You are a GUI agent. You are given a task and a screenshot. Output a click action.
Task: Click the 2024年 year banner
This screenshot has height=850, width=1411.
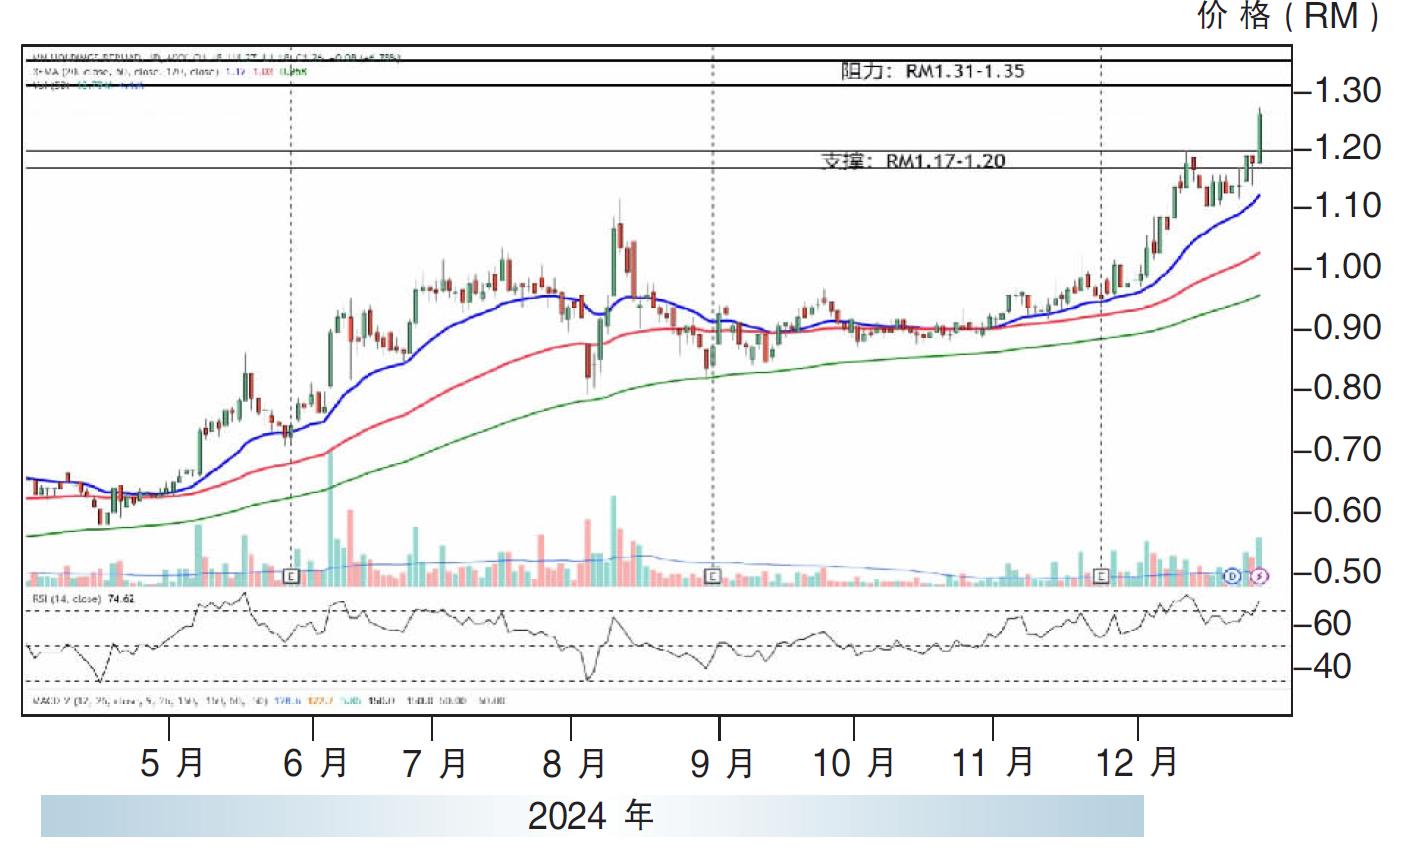coord(591,816)
